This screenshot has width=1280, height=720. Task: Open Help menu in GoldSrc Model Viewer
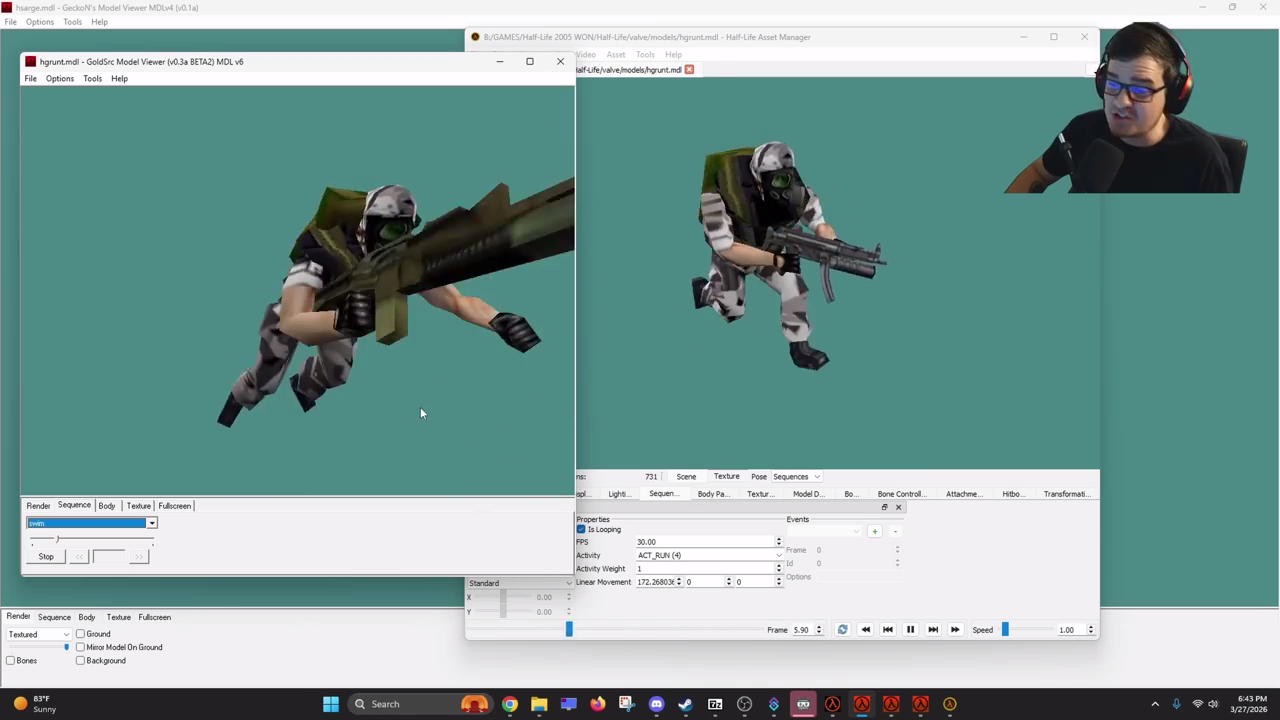pos(119,79)
